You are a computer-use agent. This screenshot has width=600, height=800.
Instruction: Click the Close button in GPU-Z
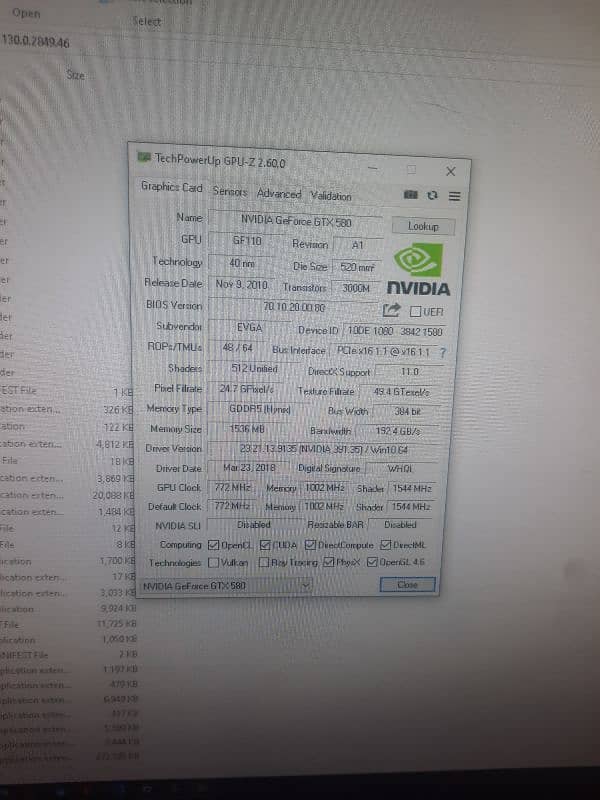[407, 585]
